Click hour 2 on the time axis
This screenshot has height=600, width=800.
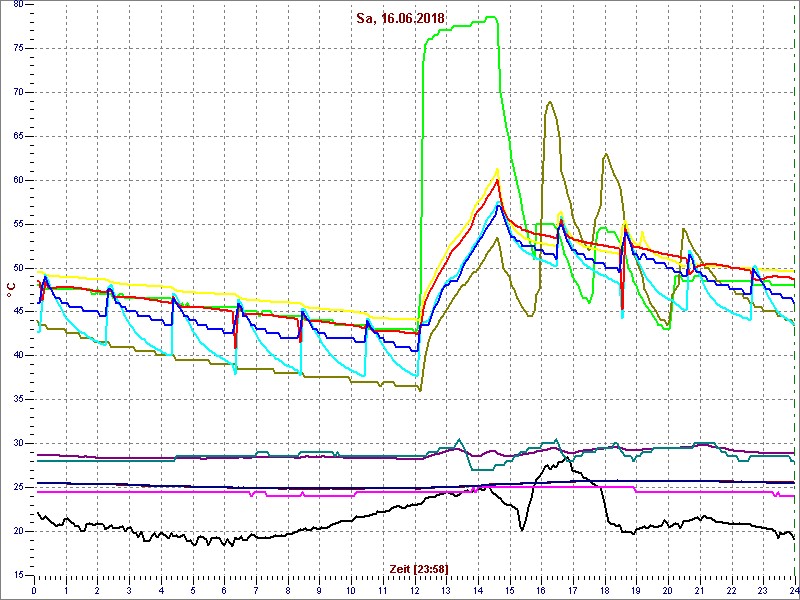[x=97, y=590]
